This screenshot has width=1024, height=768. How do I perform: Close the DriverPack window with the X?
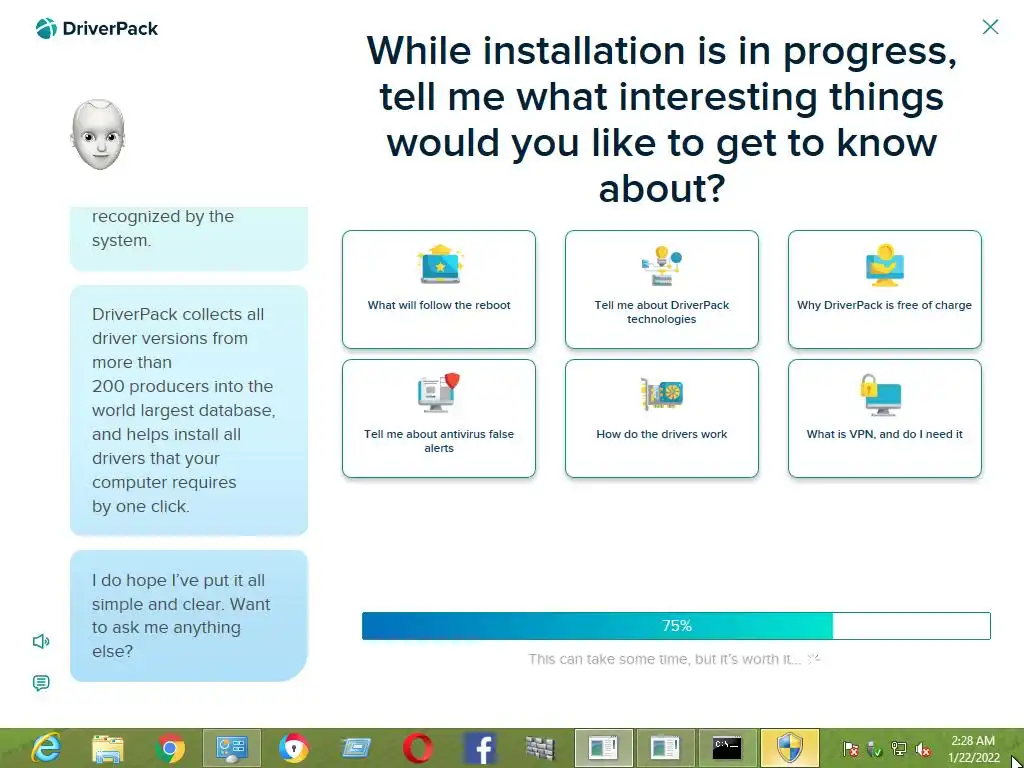coord(990,27)
